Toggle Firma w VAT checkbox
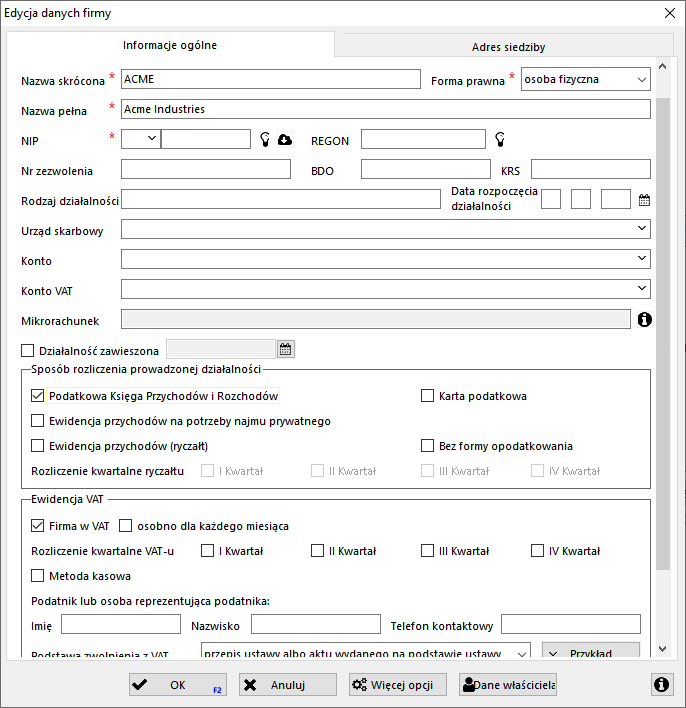 [37, 526]
